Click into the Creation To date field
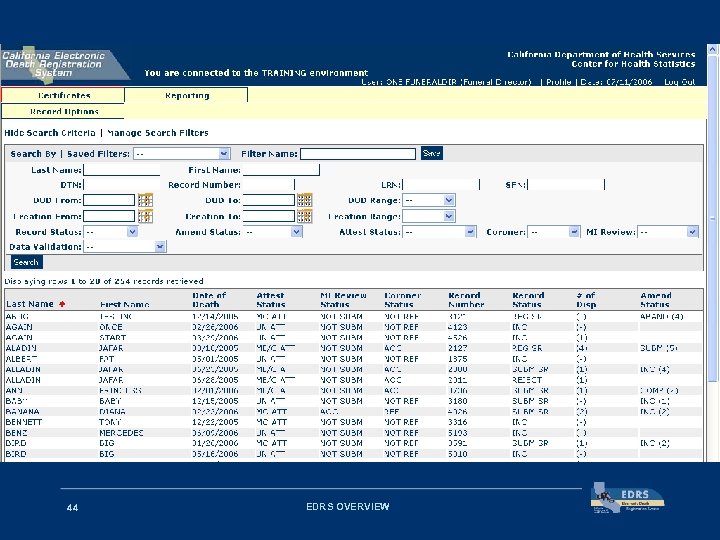Viewport: 720px width, 540px height. (269, 216)
